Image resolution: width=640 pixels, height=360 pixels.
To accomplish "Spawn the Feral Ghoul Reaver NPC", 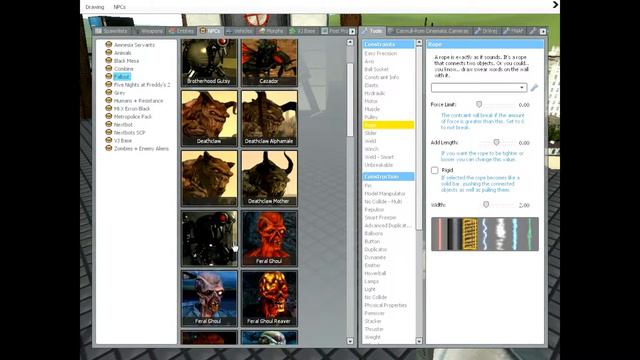I will [x=269, y=298].
